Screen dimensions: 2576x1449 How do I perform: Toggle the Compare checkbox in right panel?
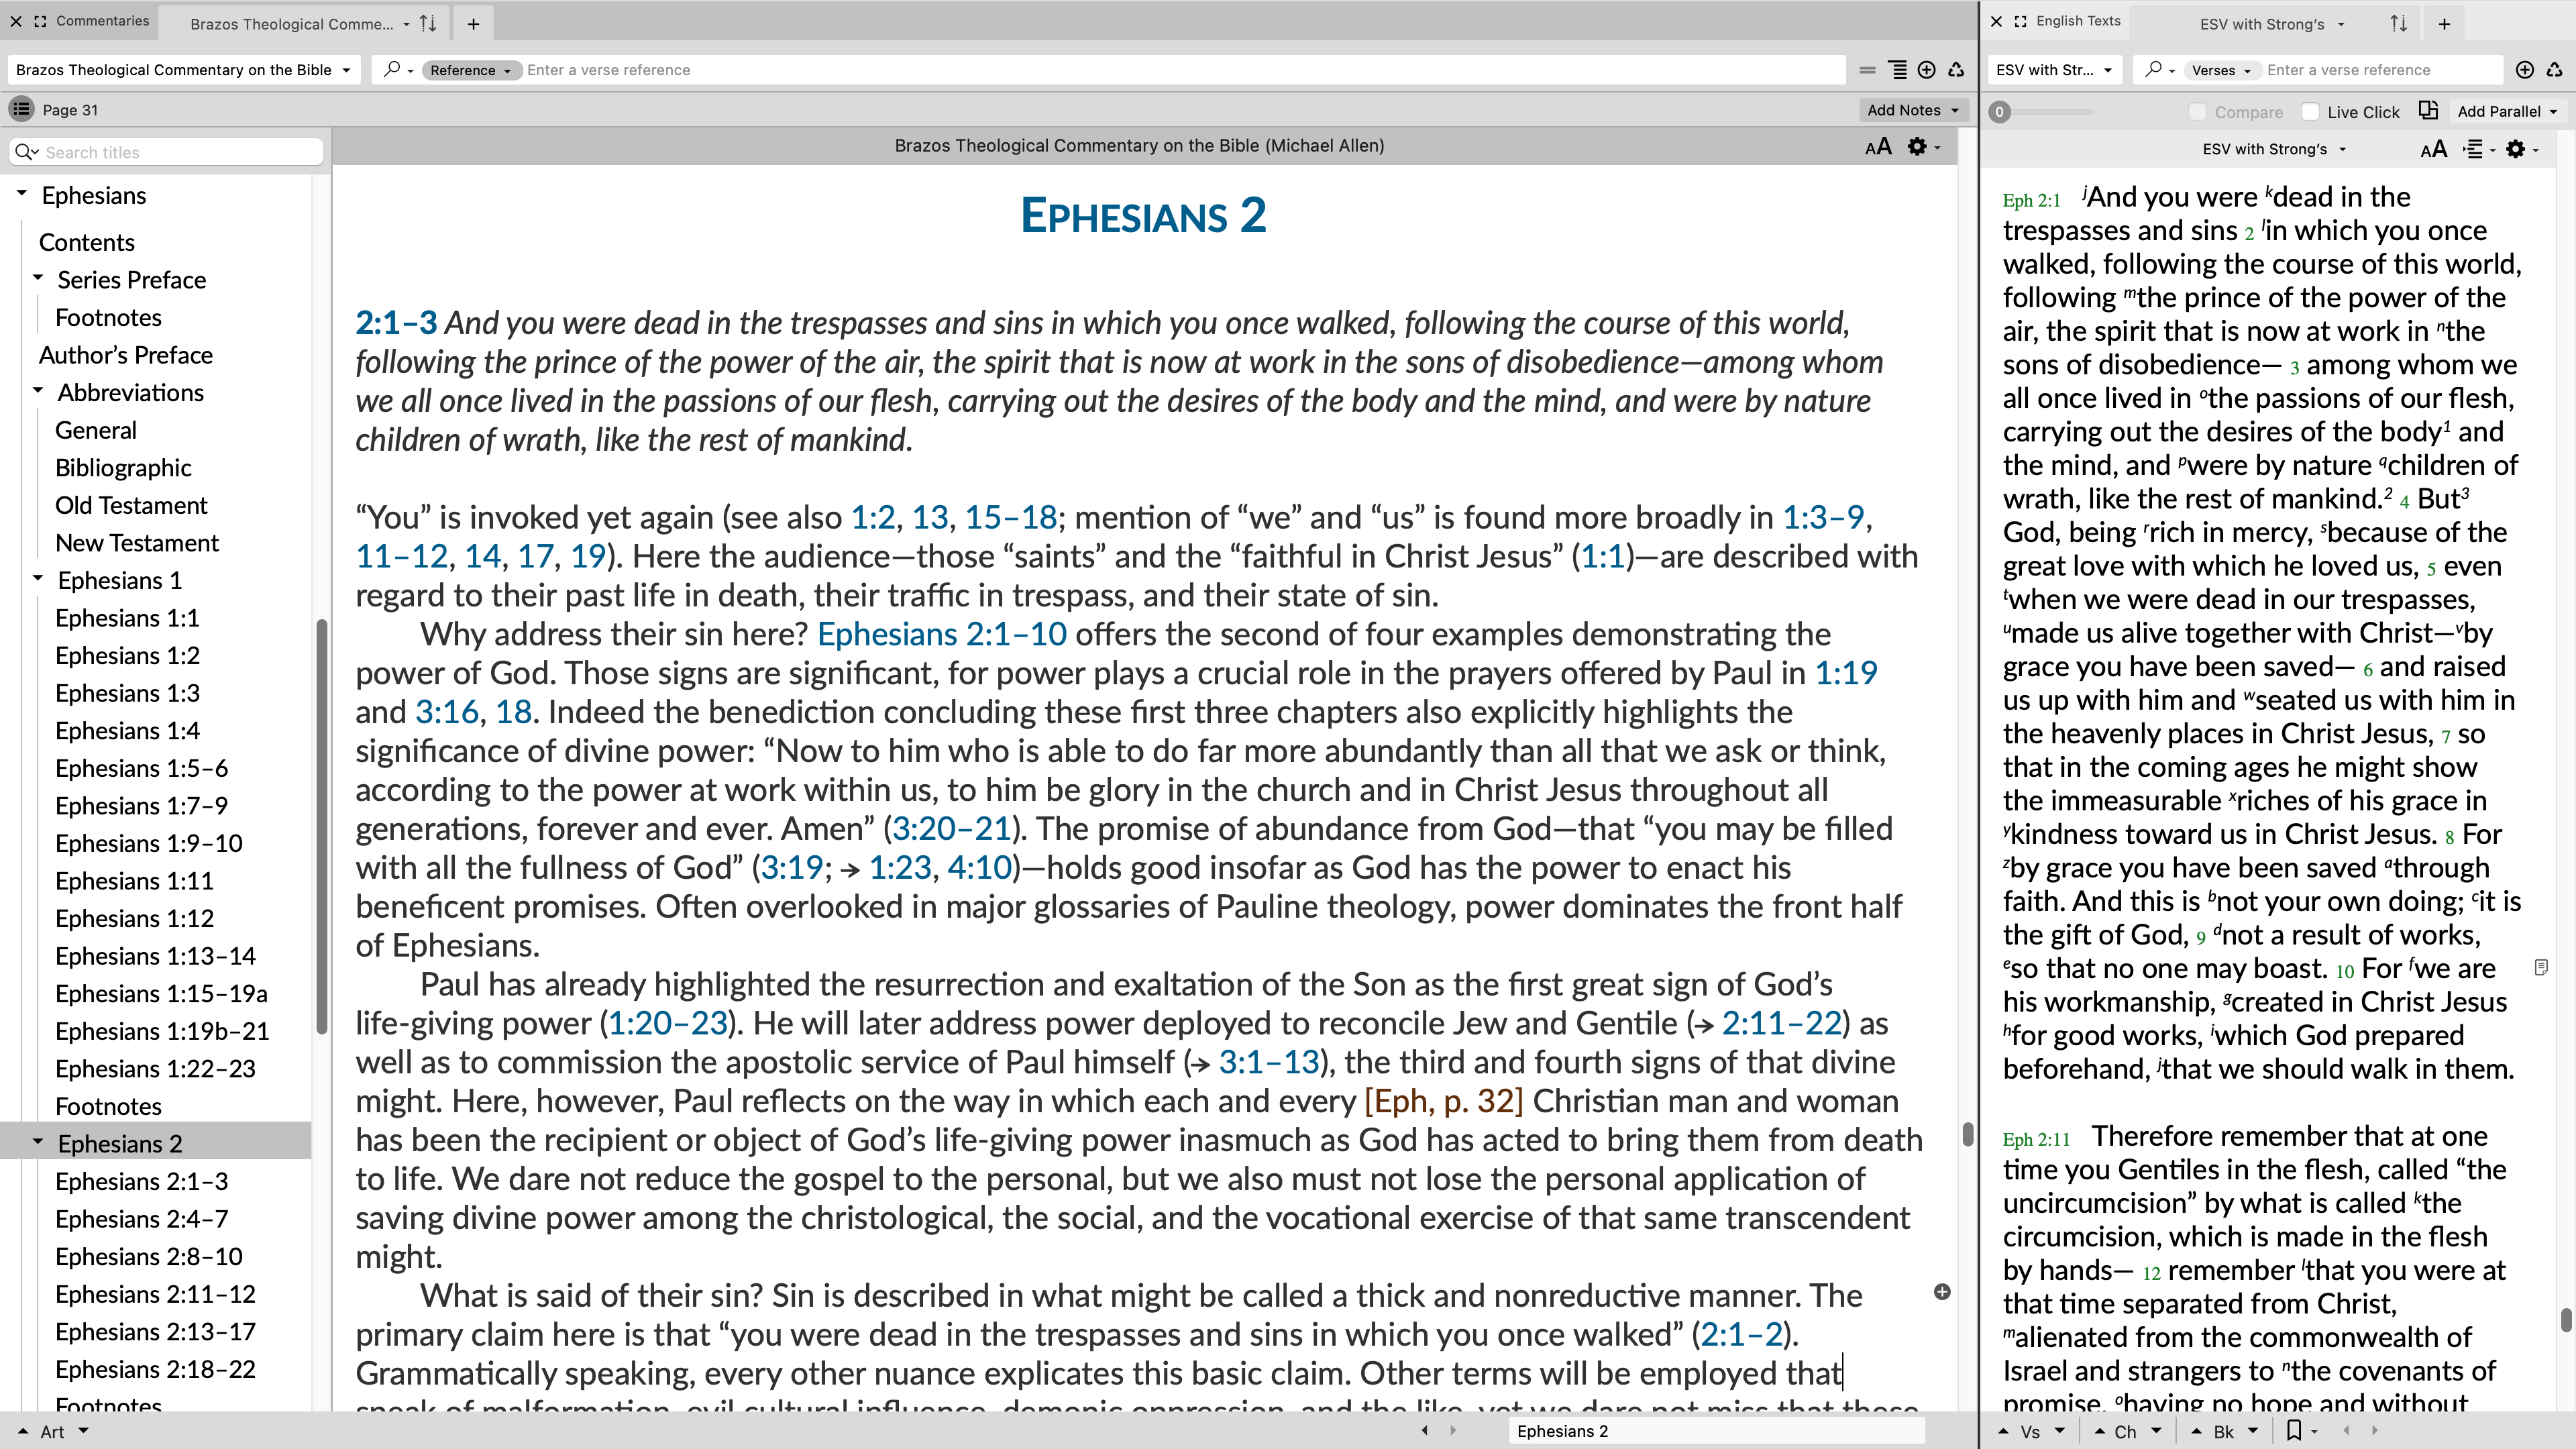click(x=2199, y=111)
